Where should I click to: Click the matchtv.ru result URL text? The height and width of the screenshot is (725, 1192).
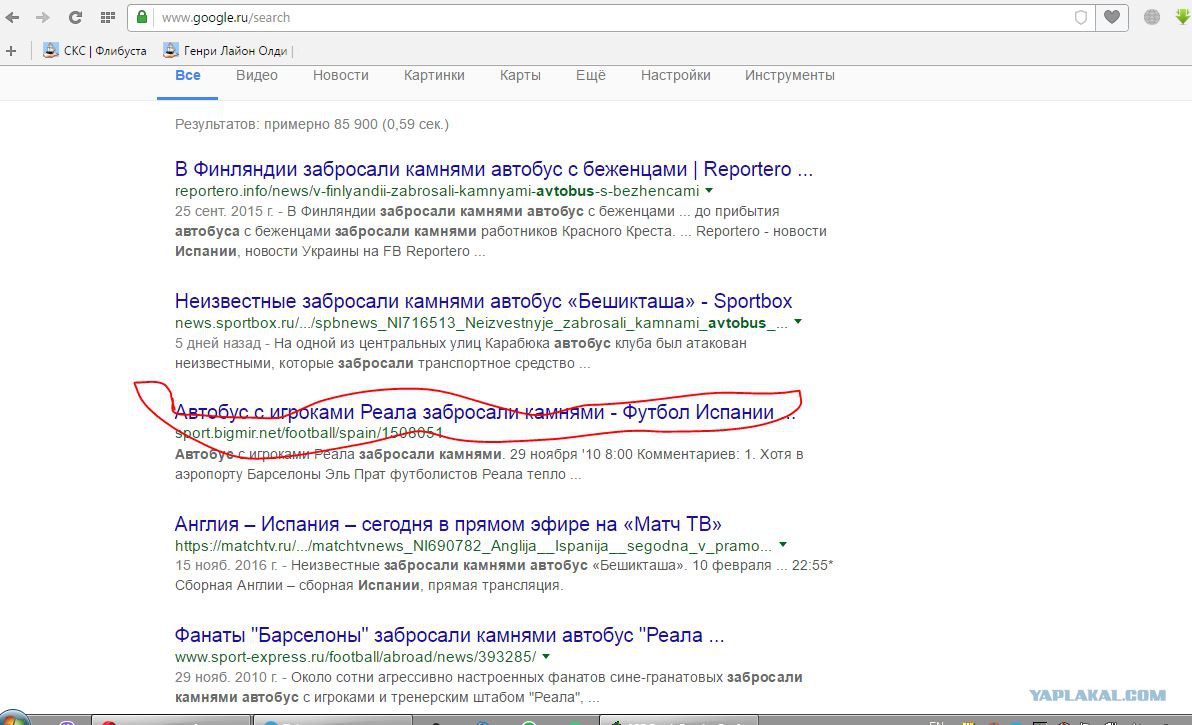(x=474, y=546)
